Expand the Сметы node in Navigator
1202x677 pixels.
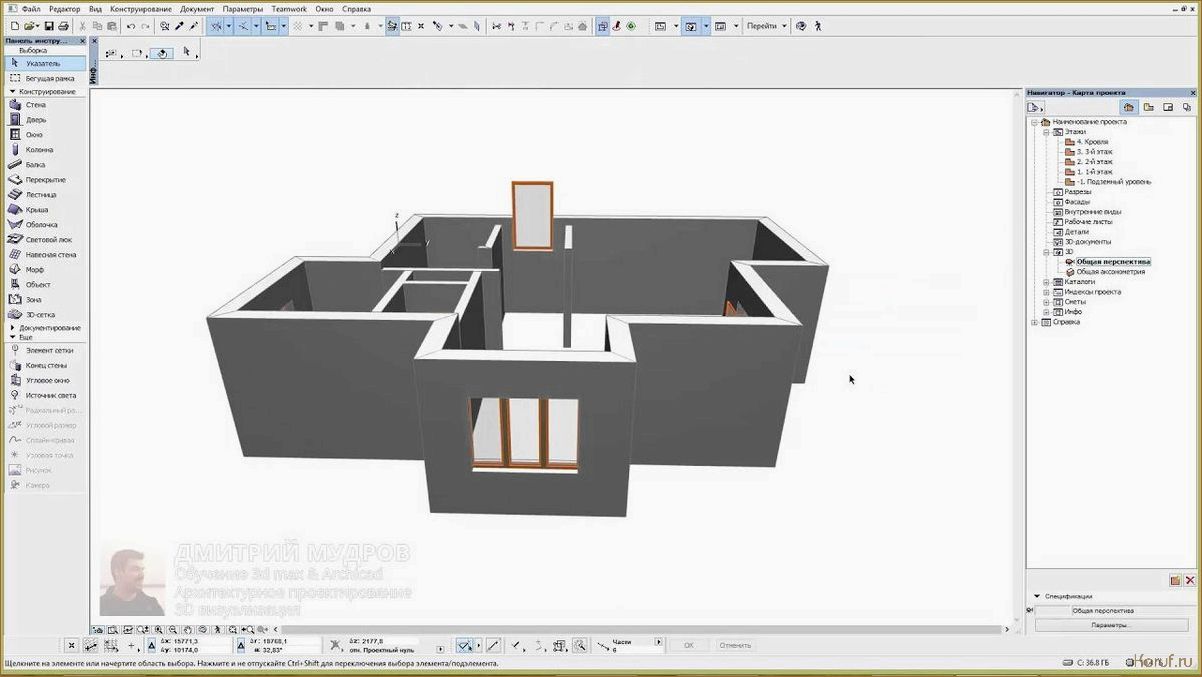point(1046,302)
